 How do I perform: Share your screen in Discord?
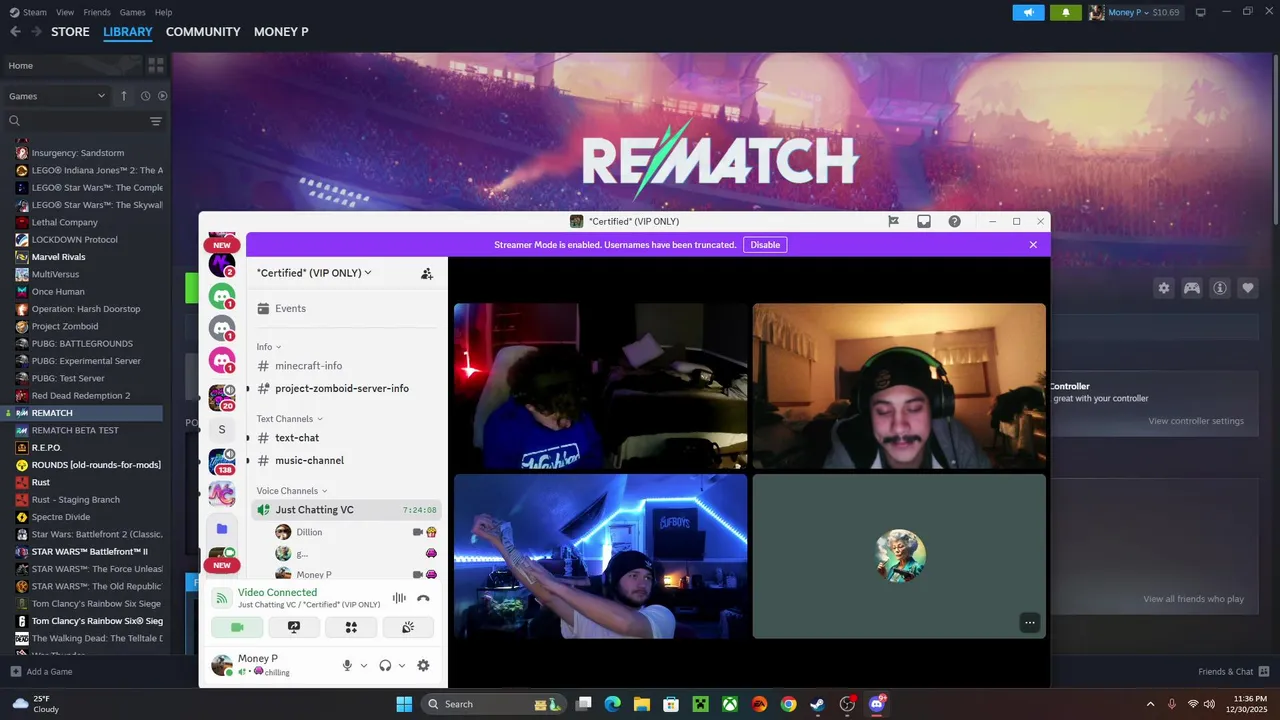(x=295, y=627)
